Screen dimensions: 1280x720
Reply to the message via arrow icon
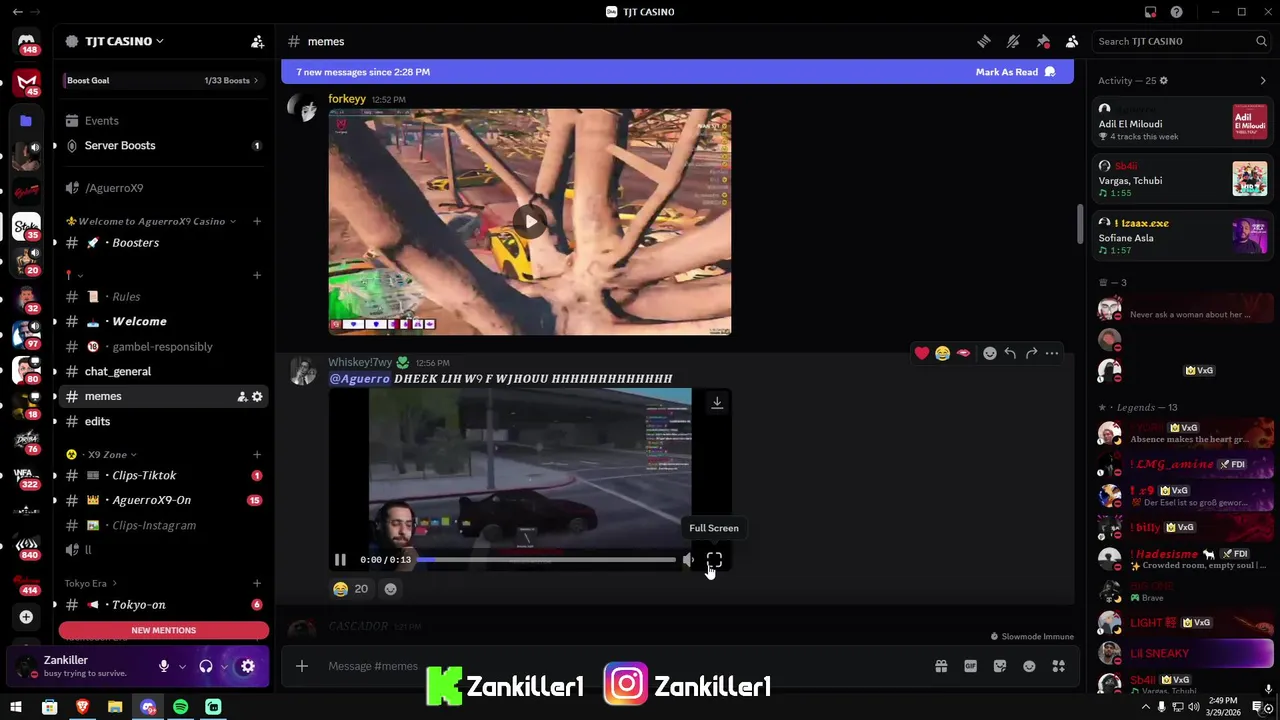(1010, 353)
